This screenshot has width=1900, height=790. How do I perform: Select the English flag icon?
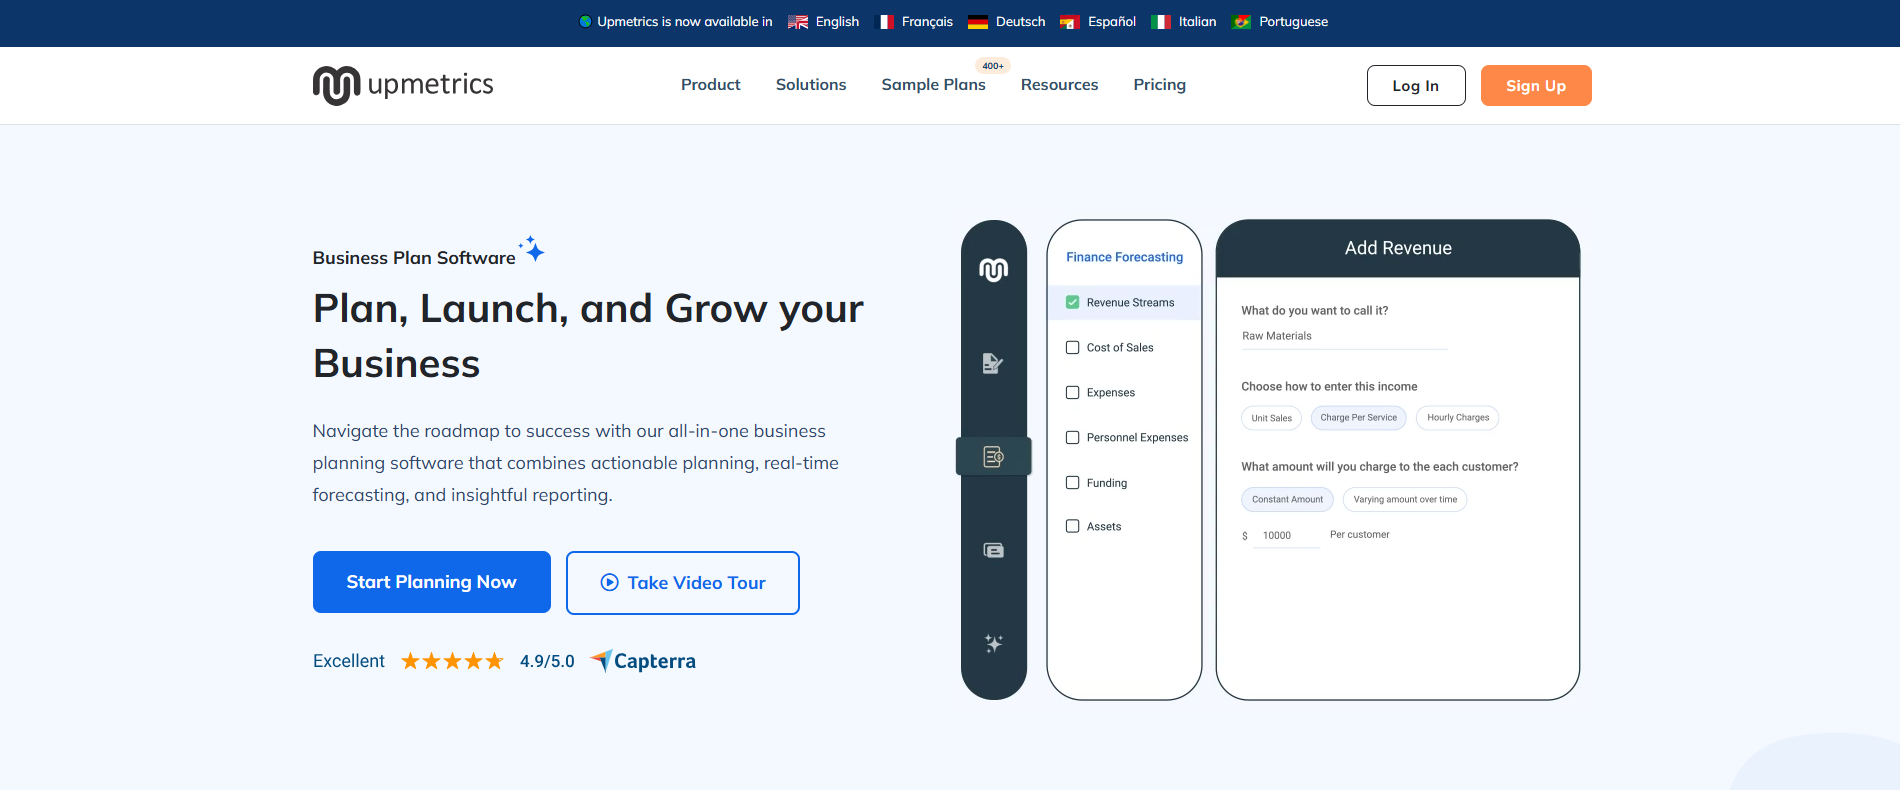click(x=798, y=22)
